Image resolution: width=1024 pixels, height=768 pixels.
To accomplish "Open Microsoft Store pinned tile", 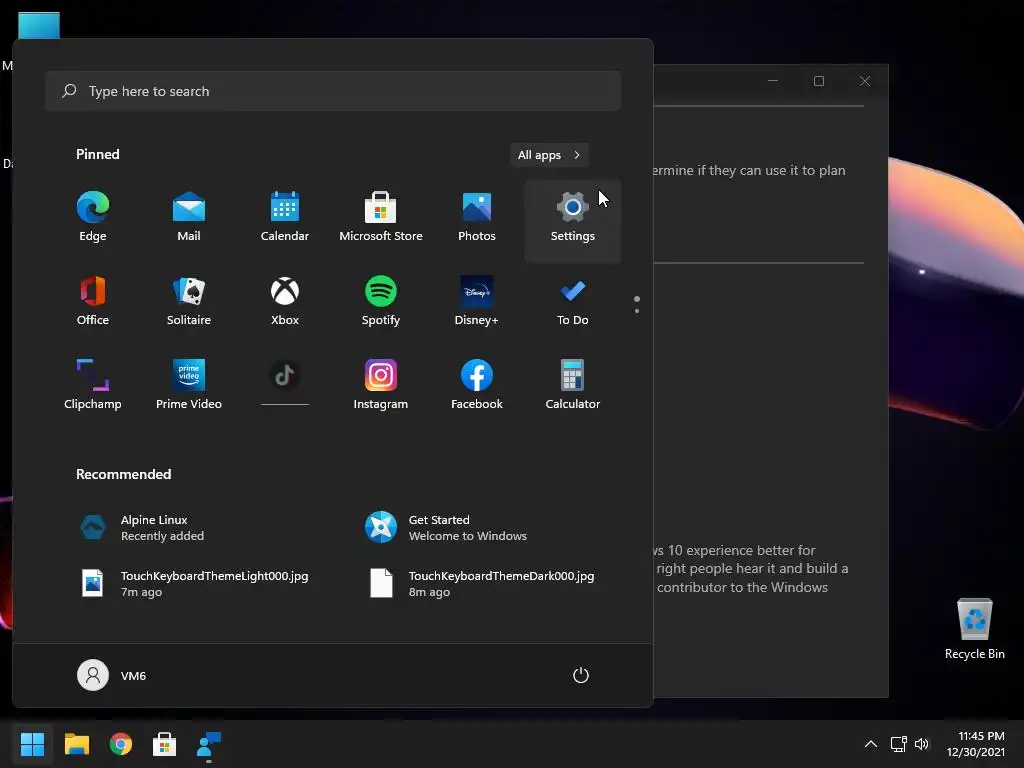I will [x=381, y=218].
